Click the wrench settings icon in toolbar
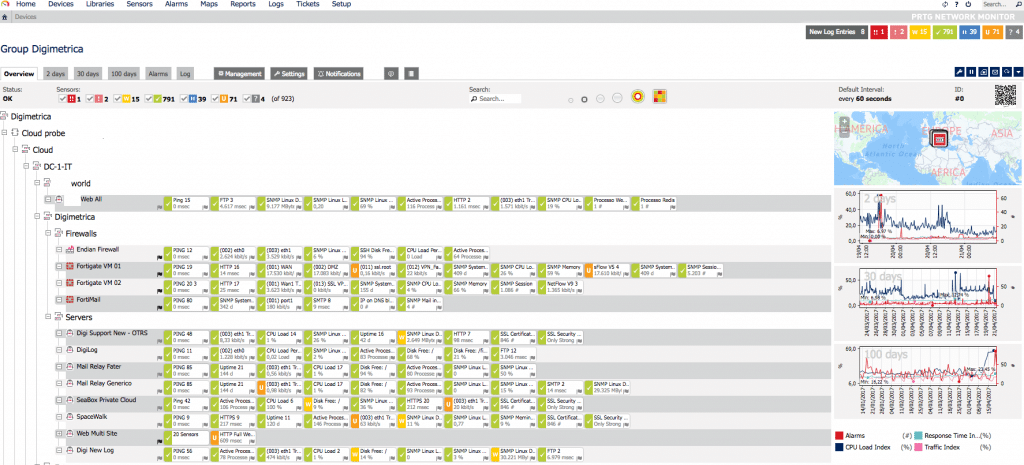Screen dimensions: 1024x465 click(x=959, y=73)
